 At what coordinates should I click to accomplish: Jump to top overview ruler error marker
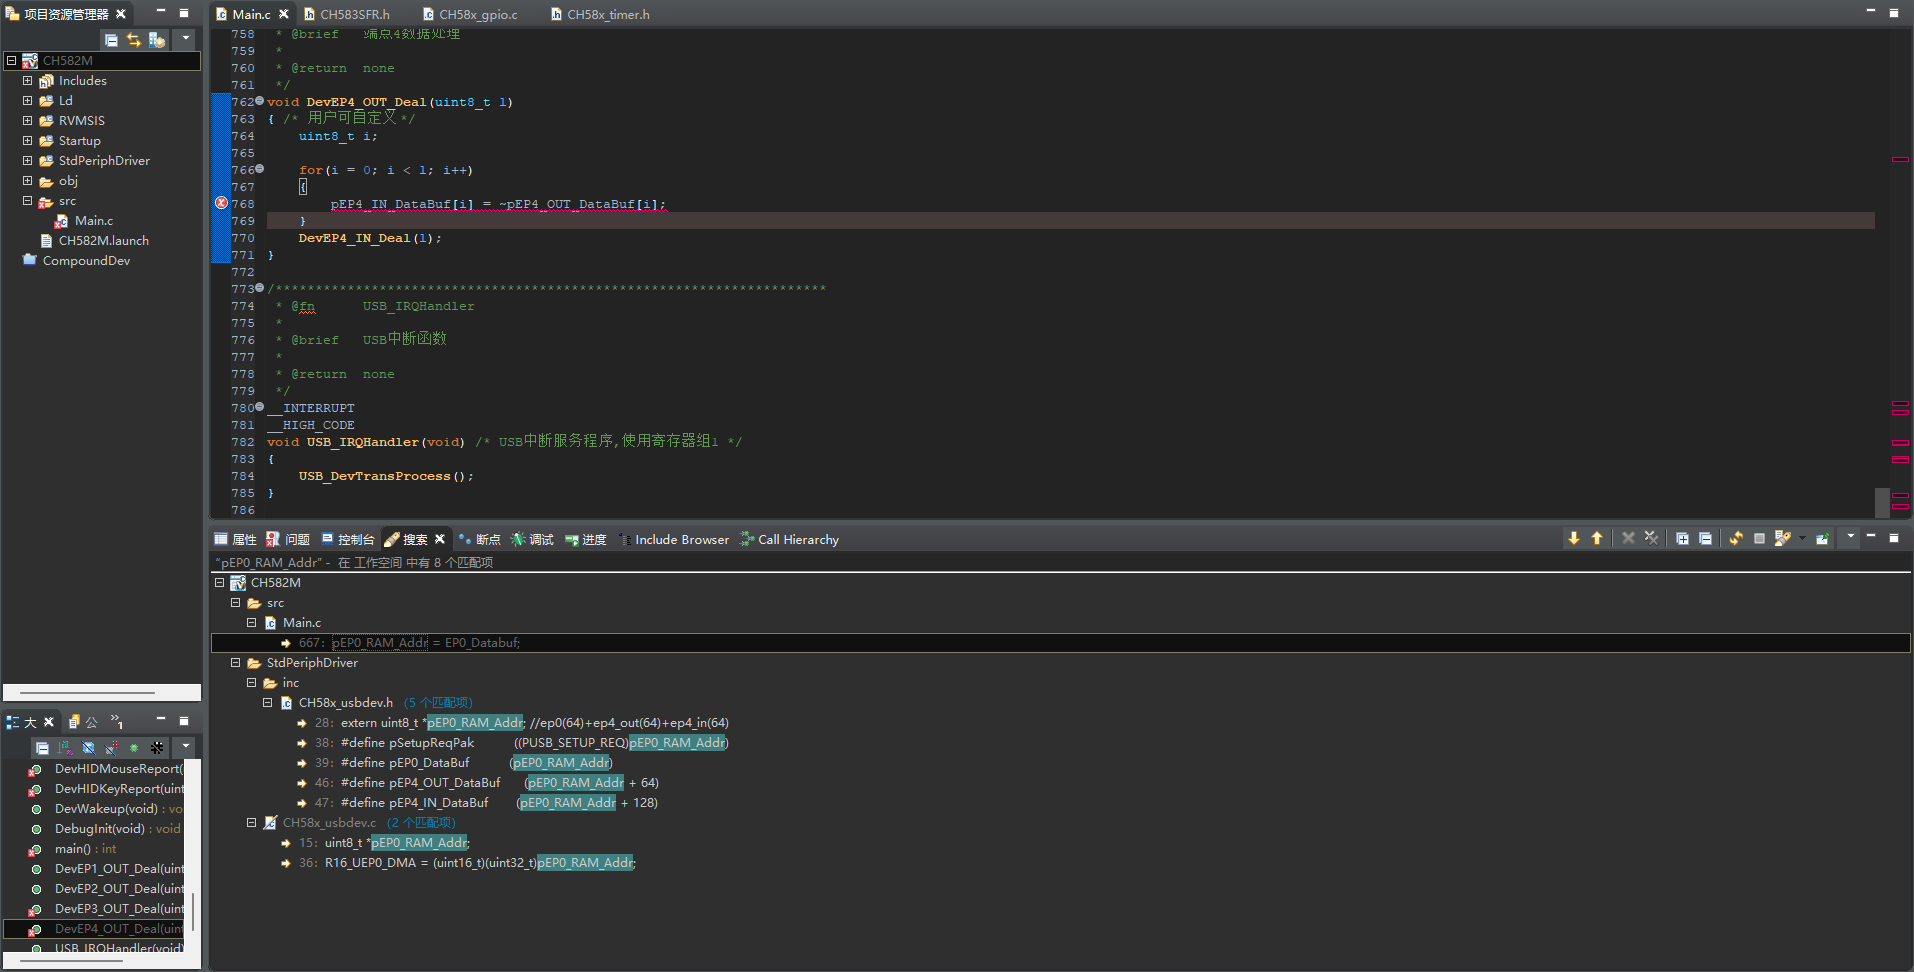(1900, 159)
